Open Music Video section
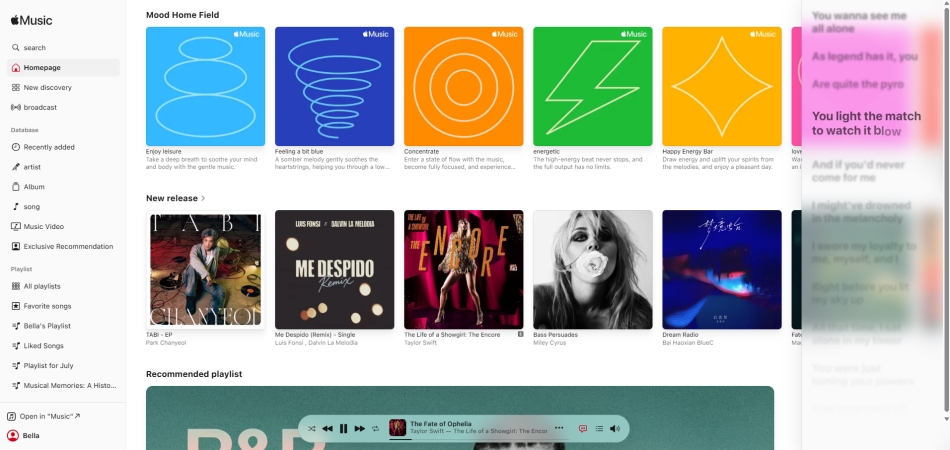The height and width of the screenshot is (450, 950). (63, 227)
